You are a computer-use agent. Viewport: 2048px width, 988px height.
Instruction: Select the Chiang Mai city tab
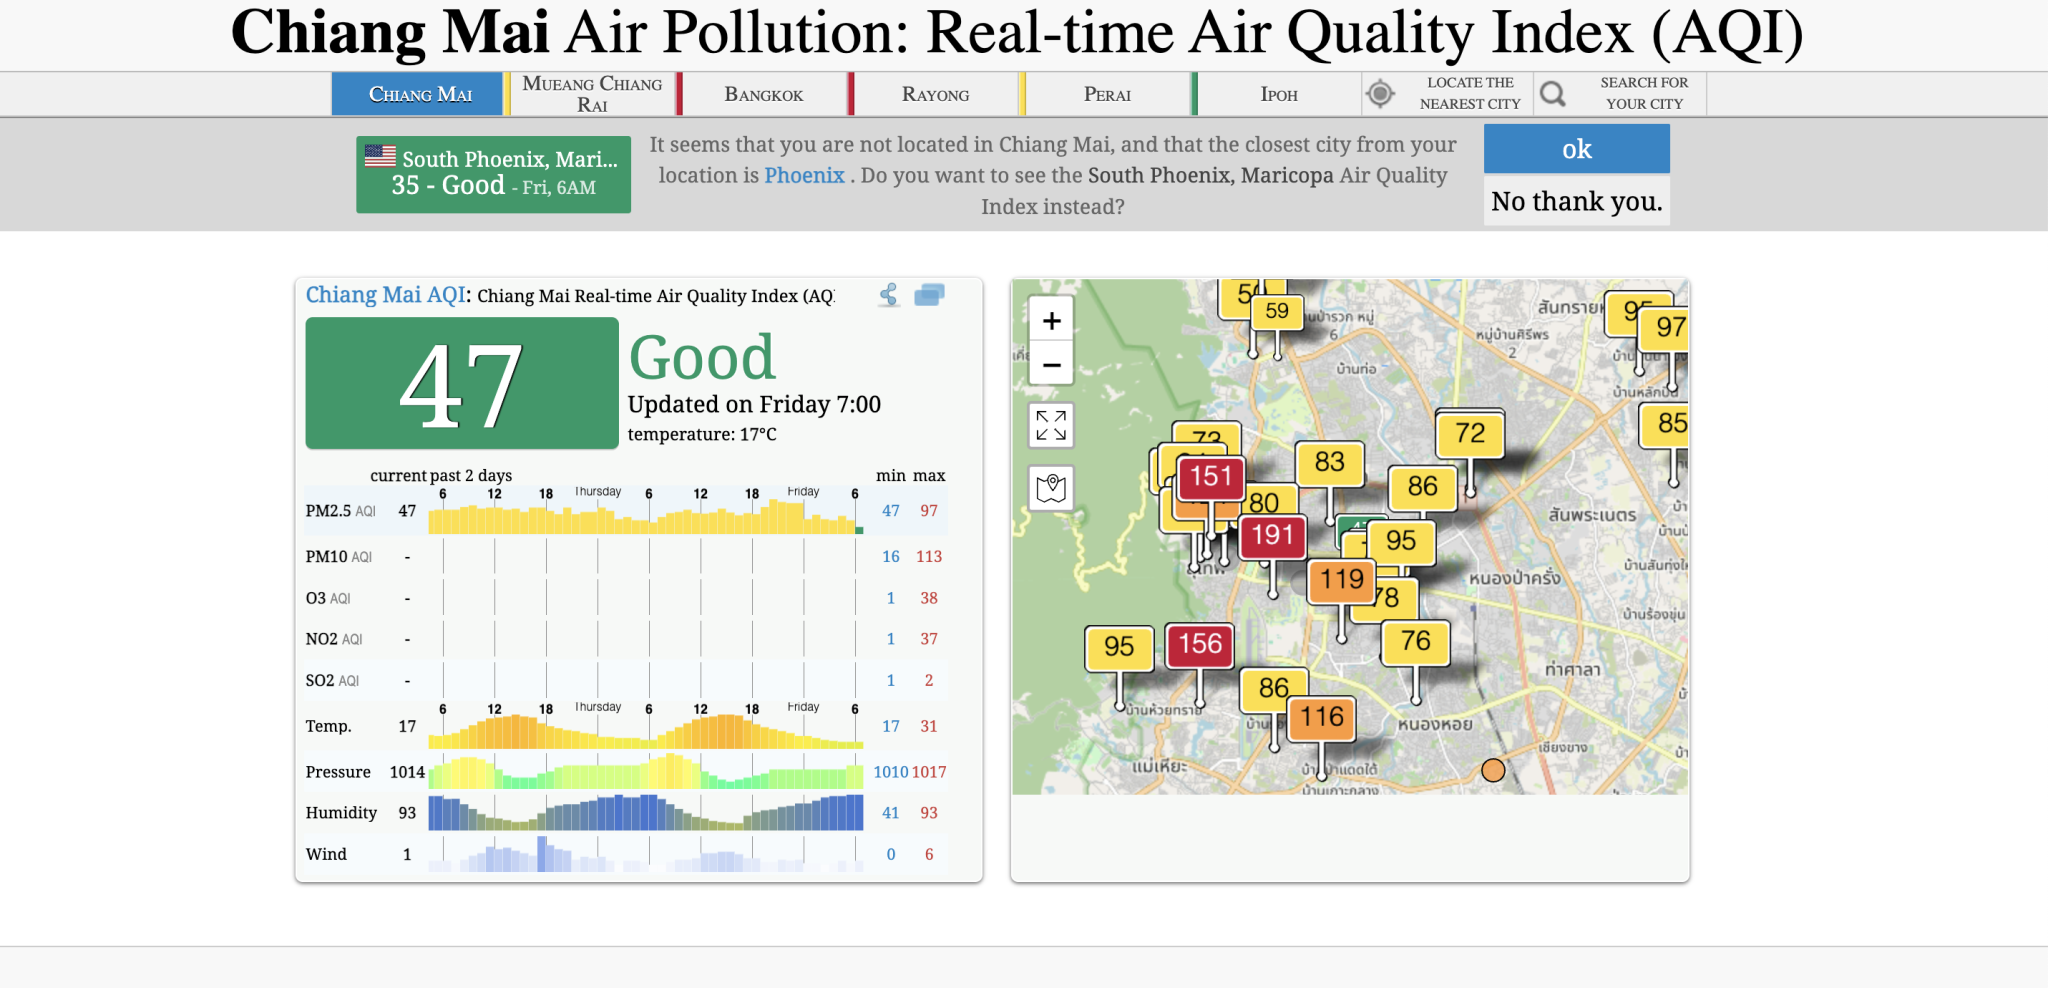click(x=417, y=94)
